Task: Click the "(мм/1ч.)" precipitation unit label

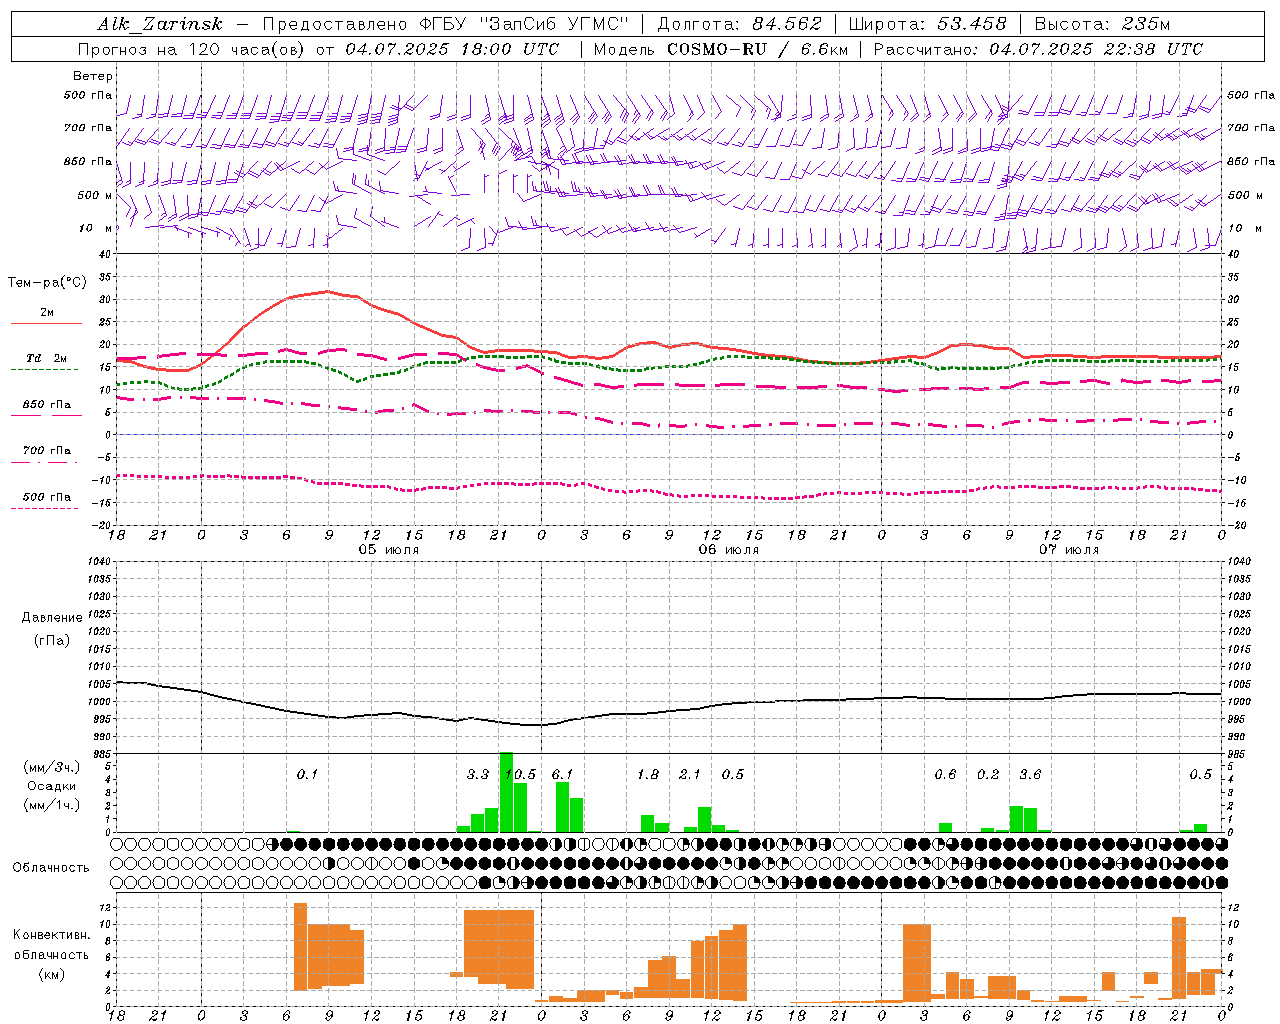Action: [51, 805]
